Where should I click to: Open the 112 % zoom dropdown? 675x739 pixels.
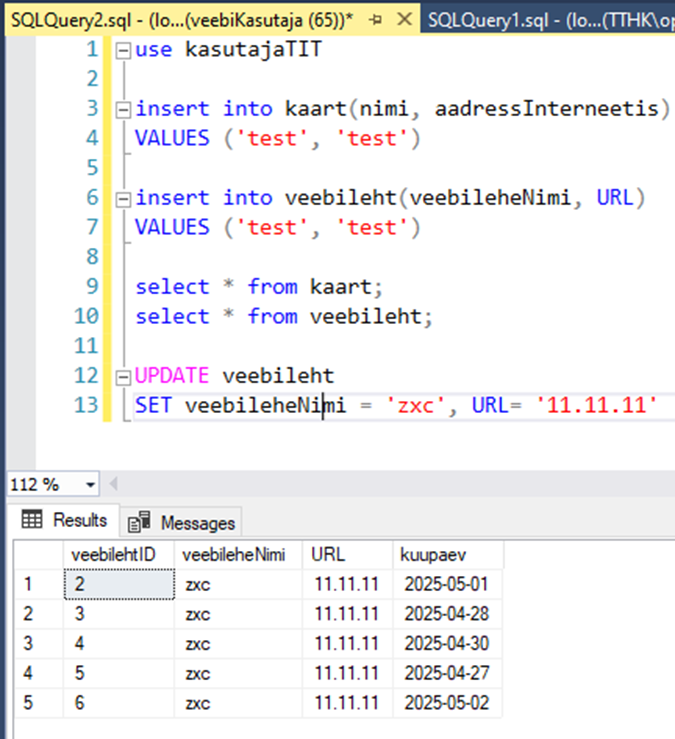pos(91,484)
